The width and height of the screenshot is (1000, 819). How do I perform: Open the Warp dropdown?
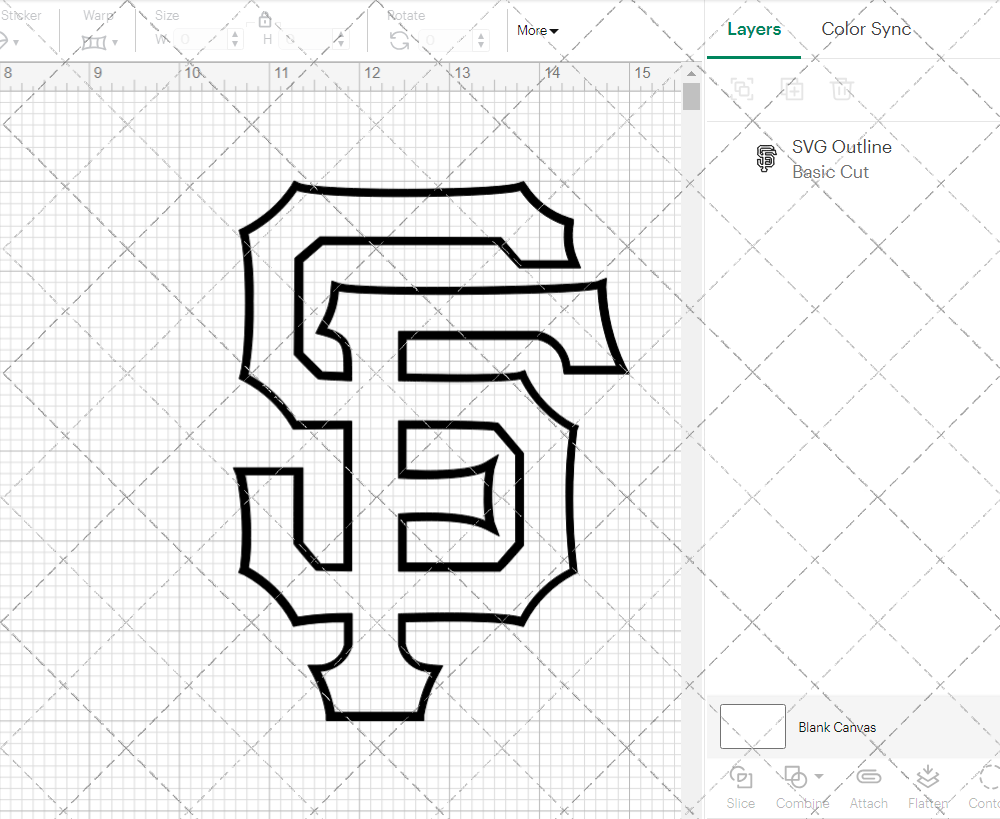click(100, 42)
